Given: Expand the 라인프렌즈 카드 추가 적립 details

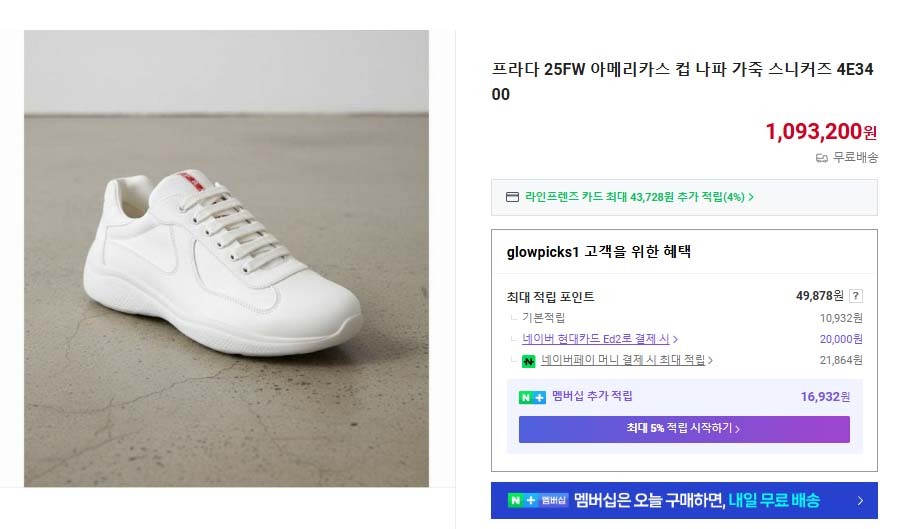Looking at the screenshot, I should [639, 197].
